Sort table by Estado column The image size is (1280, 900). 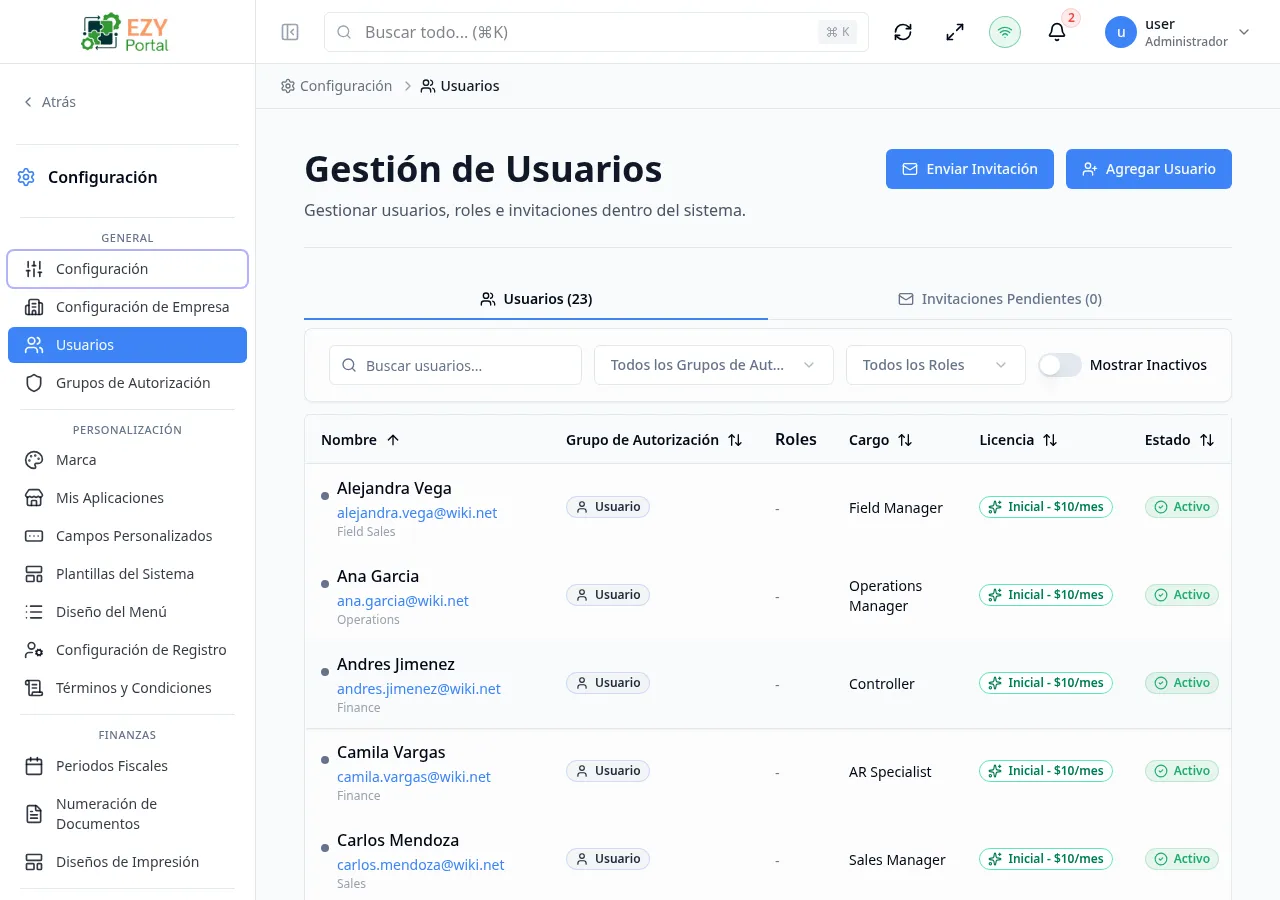1179,440
